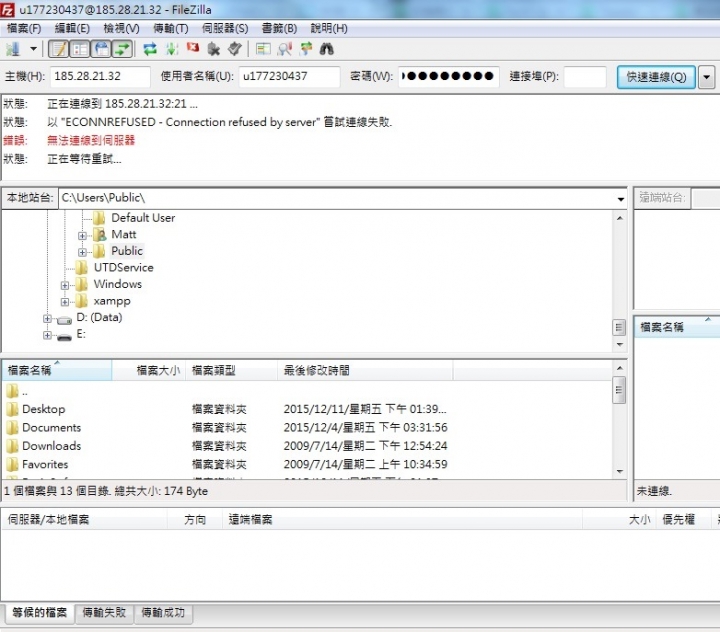Select the parent directory '..' entry
720x632 pixels.
(24, 391)
